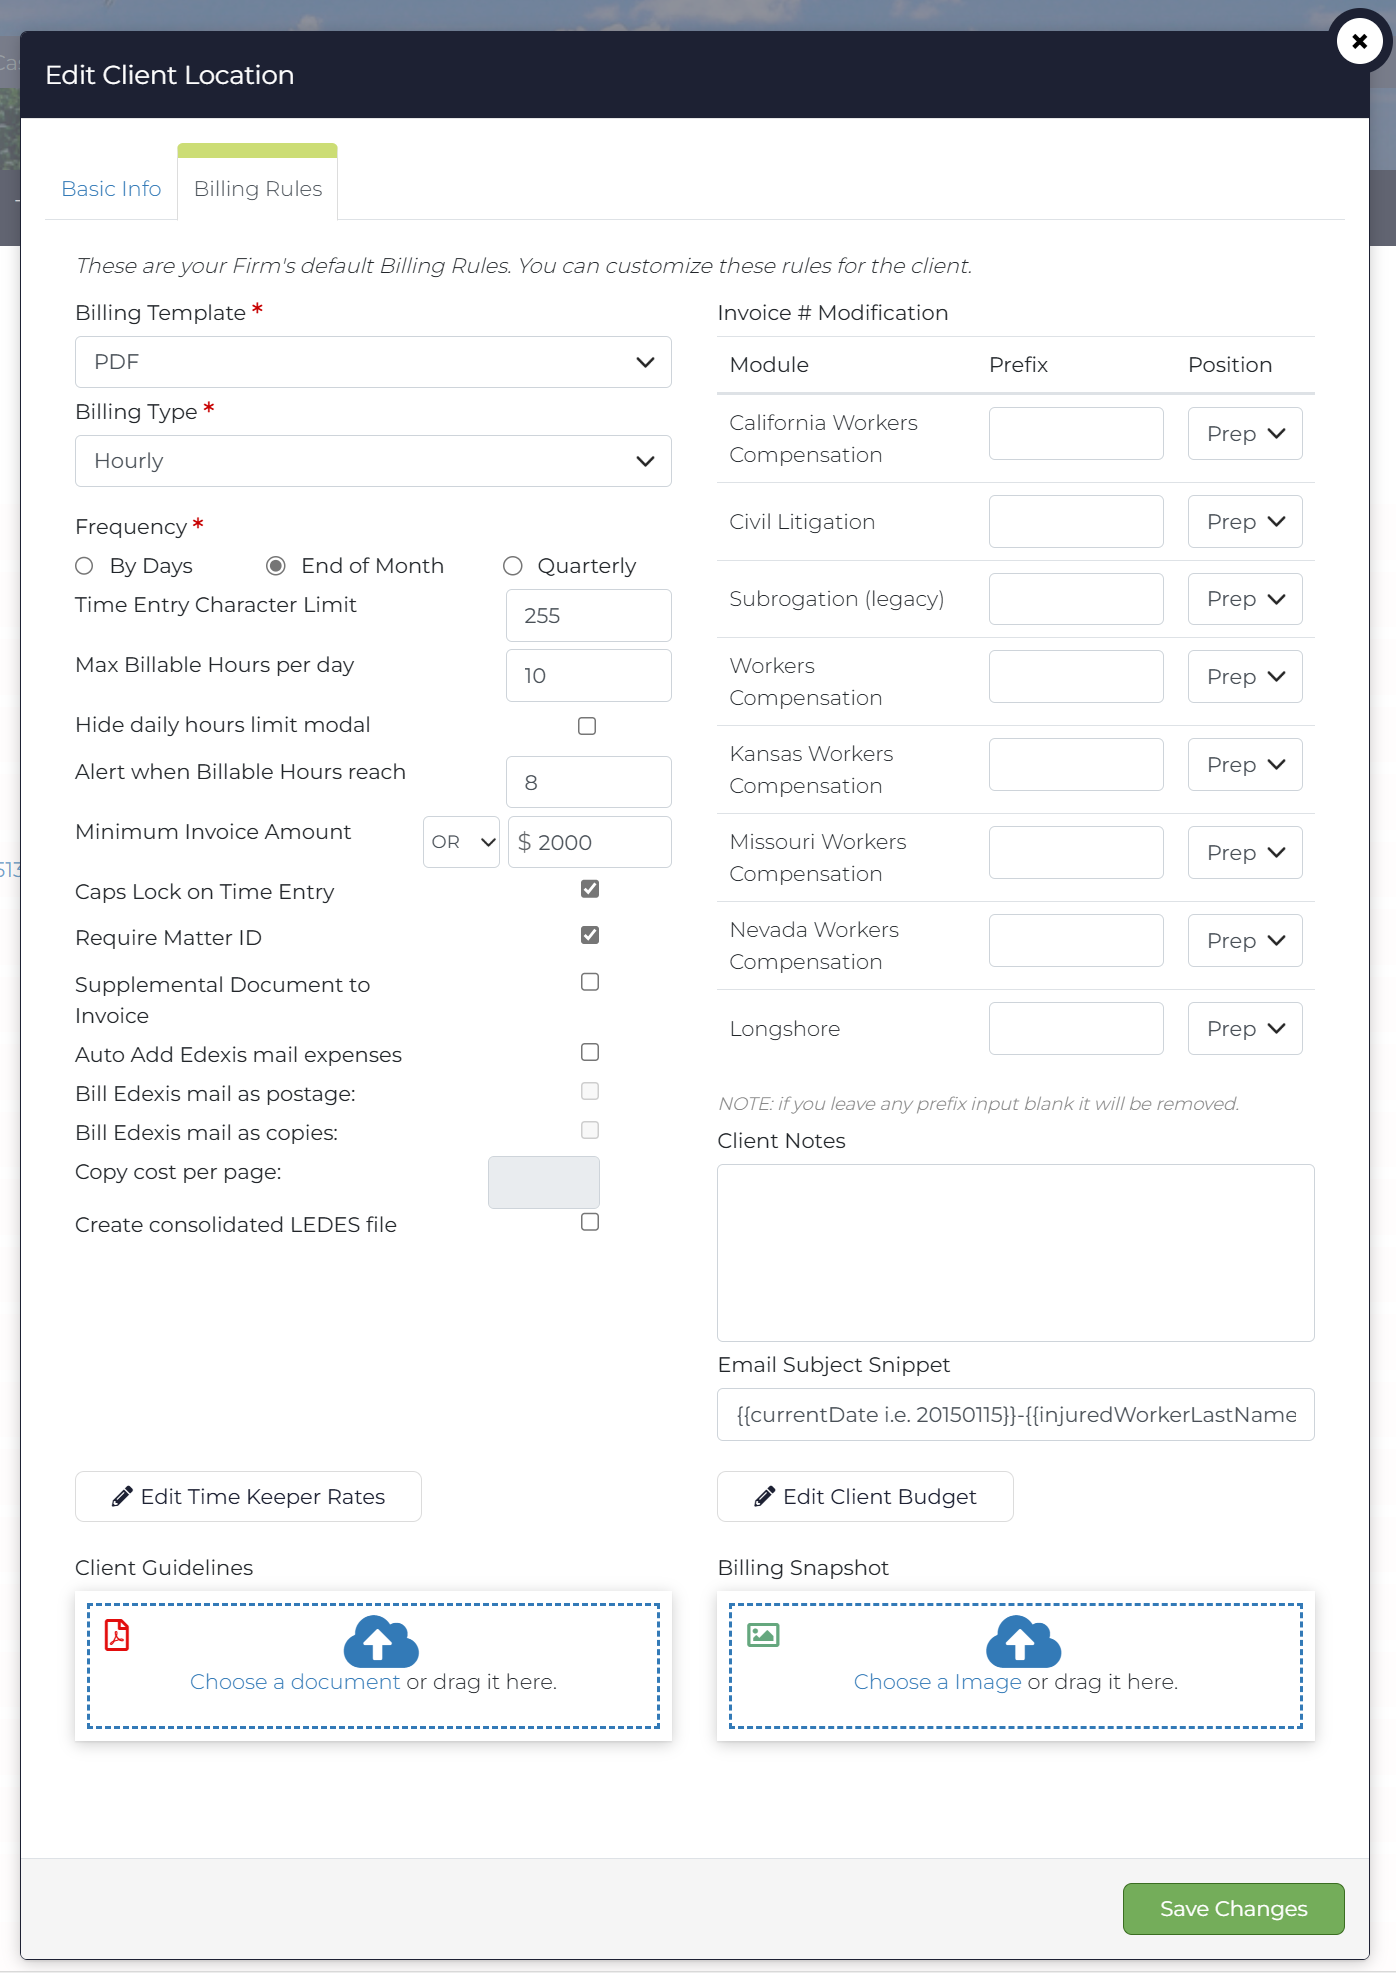Click the Longshore prefix field

pyautogui.click(x=1076, y=1029)
